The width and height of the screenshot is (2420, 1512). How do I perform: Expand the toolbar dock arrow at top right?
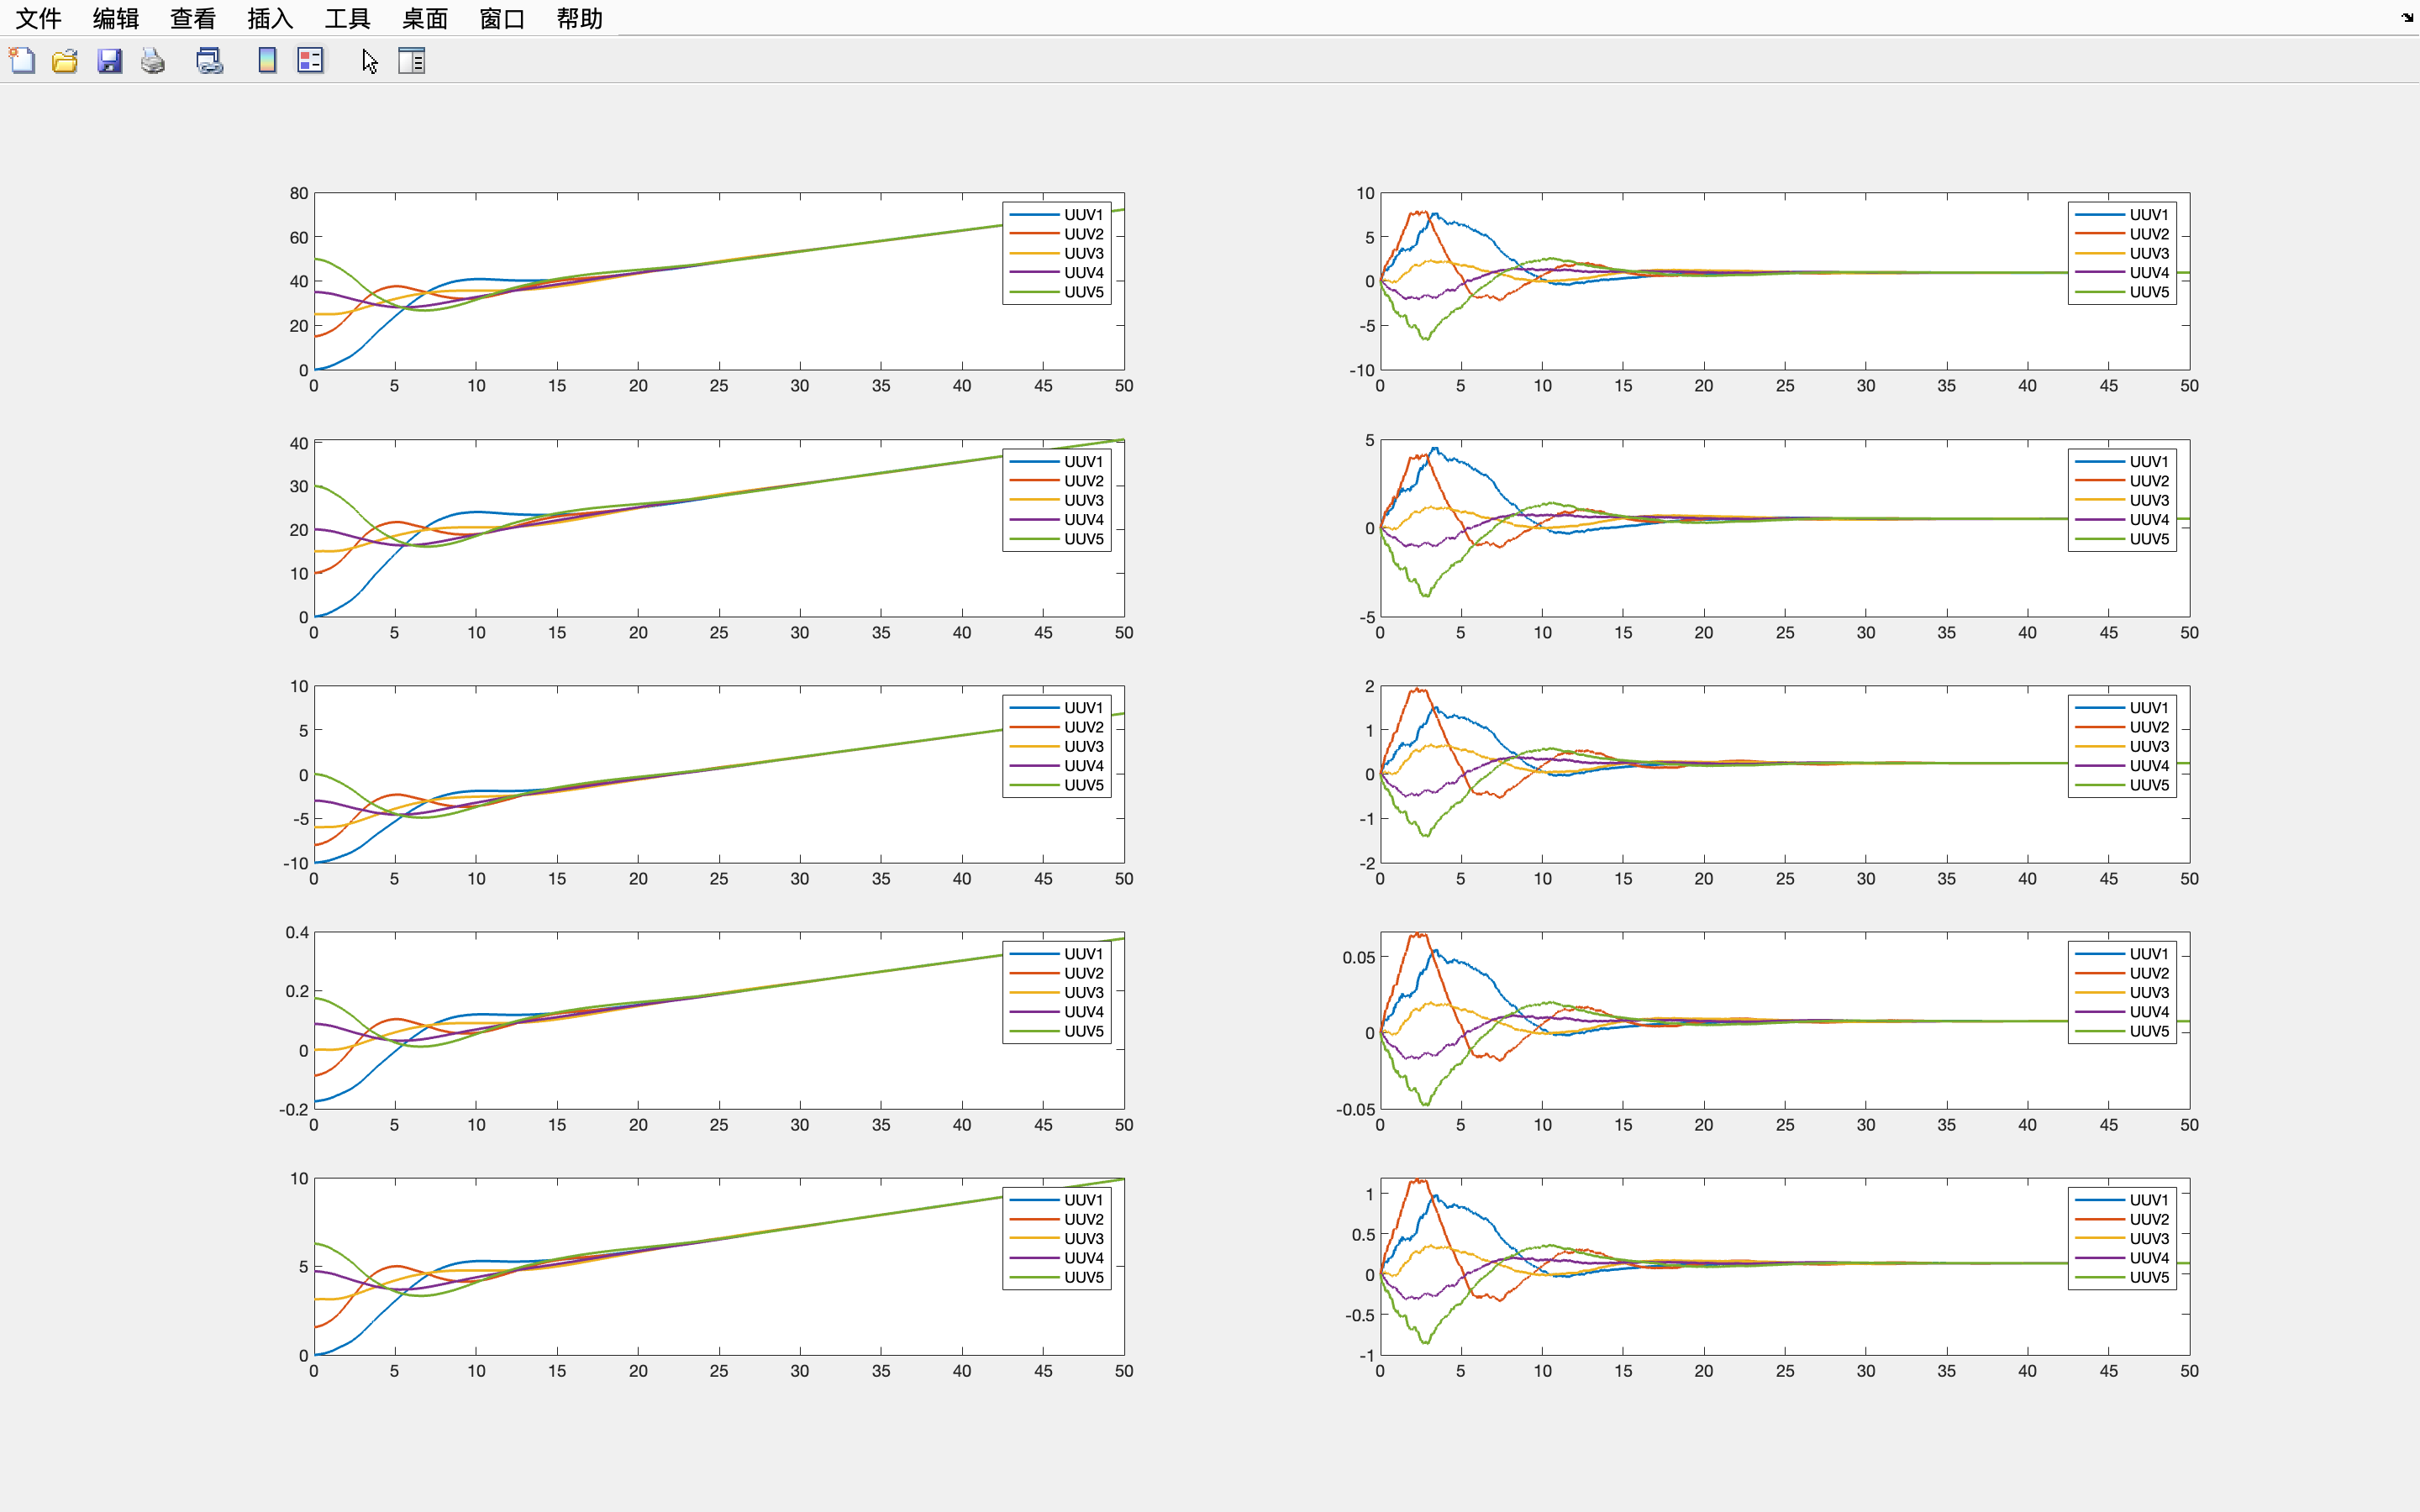[2407, 17]
